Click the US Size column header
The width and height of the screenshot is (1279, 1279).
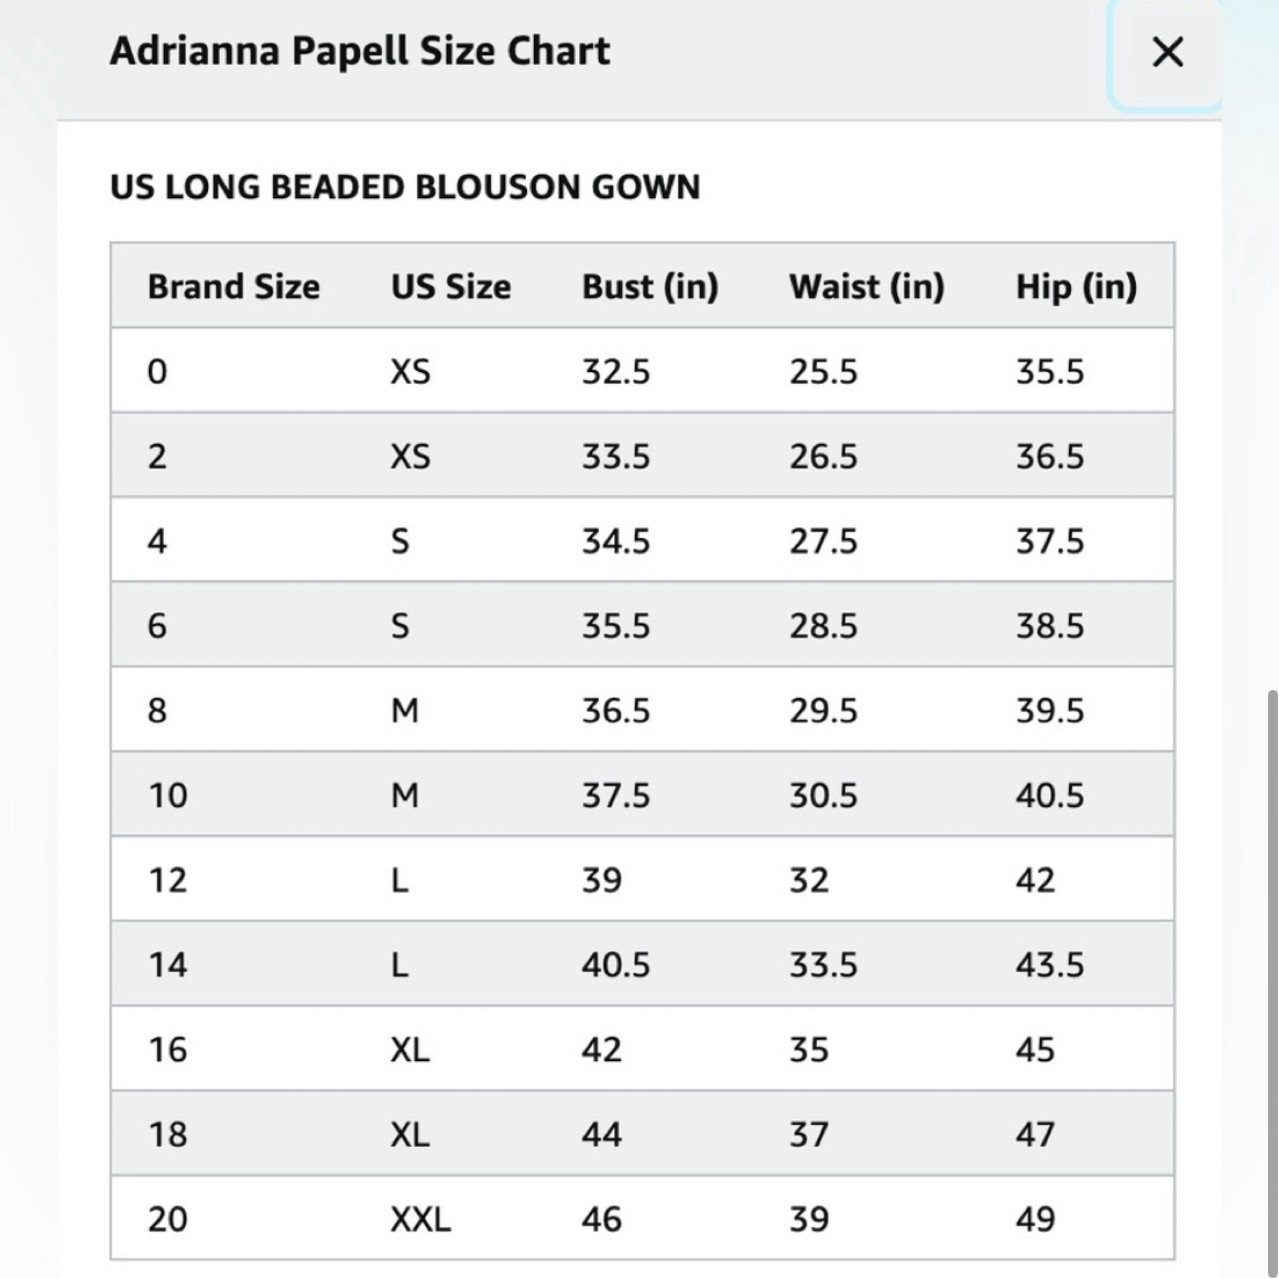point(451,287)
